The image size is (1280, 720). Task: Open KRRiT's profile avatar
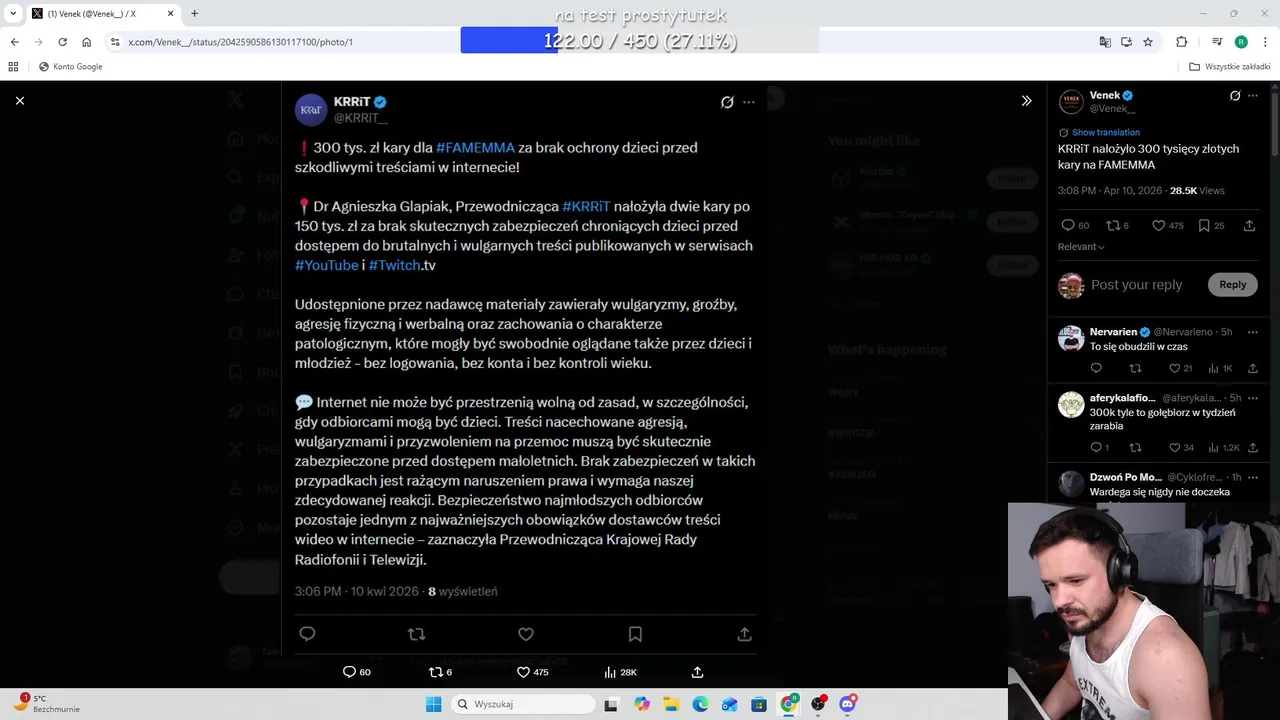pyautogui.click(x=311, y=110)
